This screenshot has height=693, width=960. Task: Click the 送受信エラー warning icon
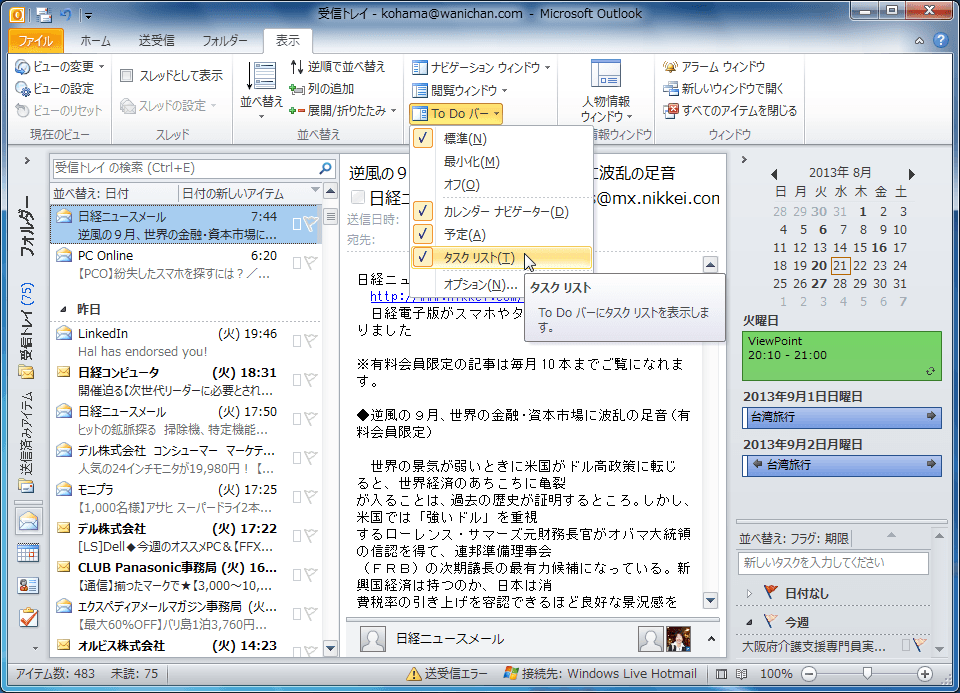click(x=414, y=674)
